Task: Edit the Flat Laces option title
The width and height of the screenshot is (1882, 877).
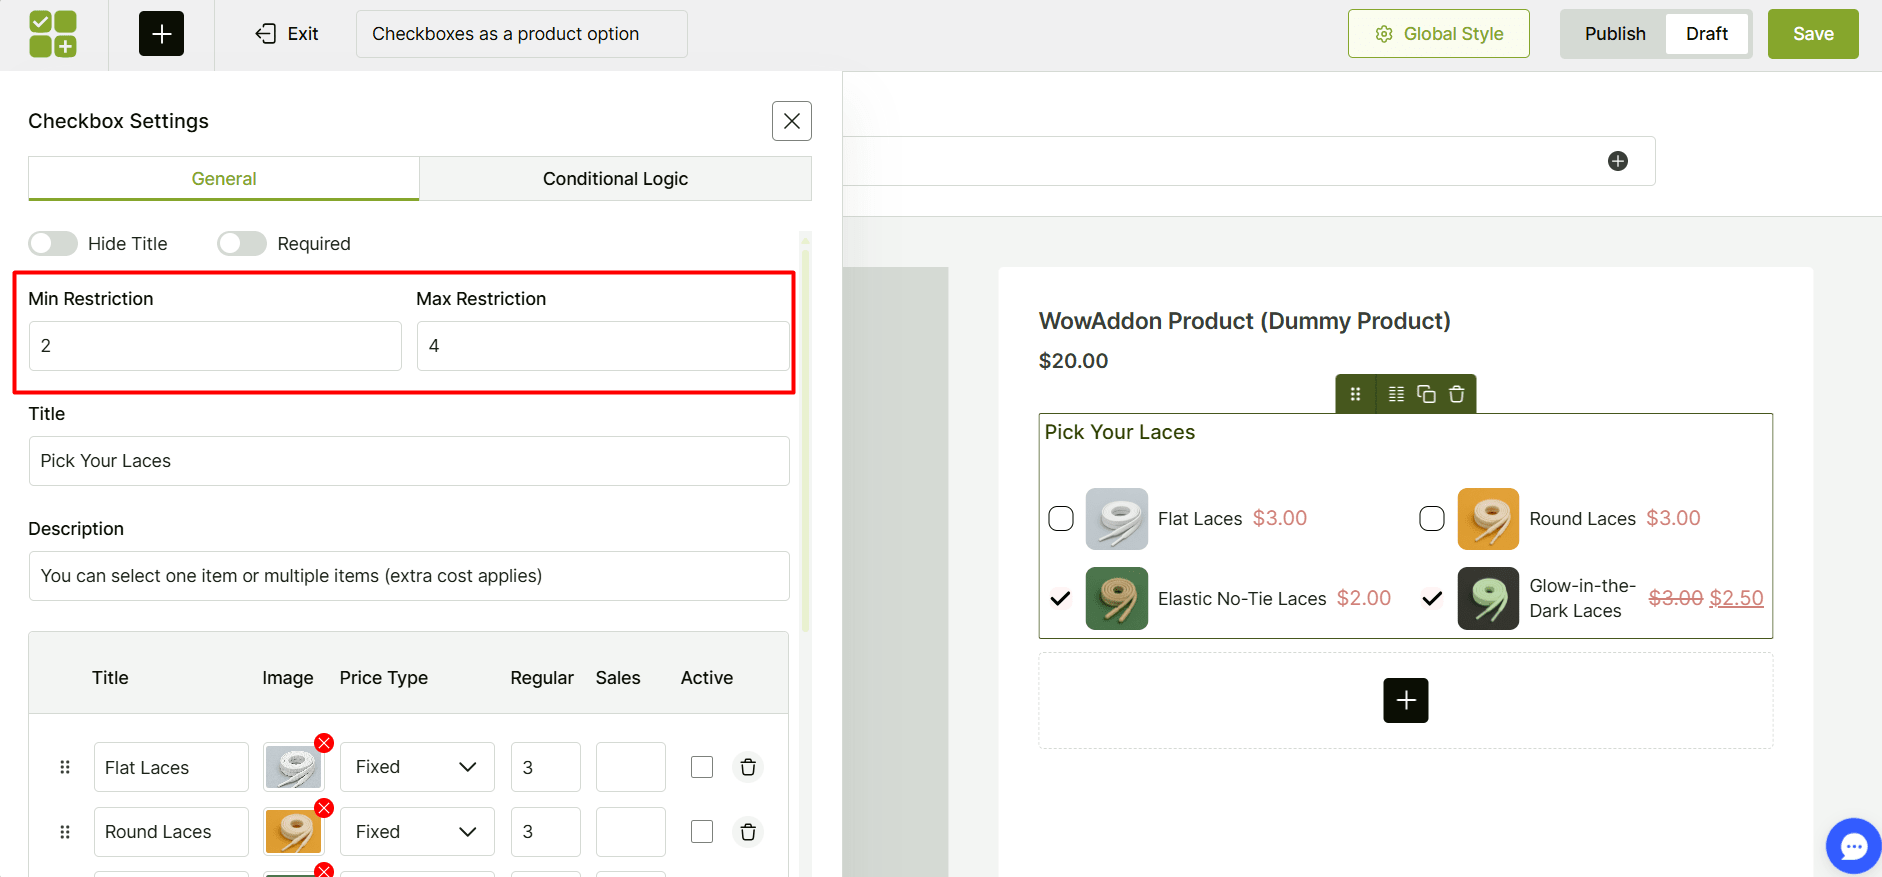Action: [x=171, y=767]
